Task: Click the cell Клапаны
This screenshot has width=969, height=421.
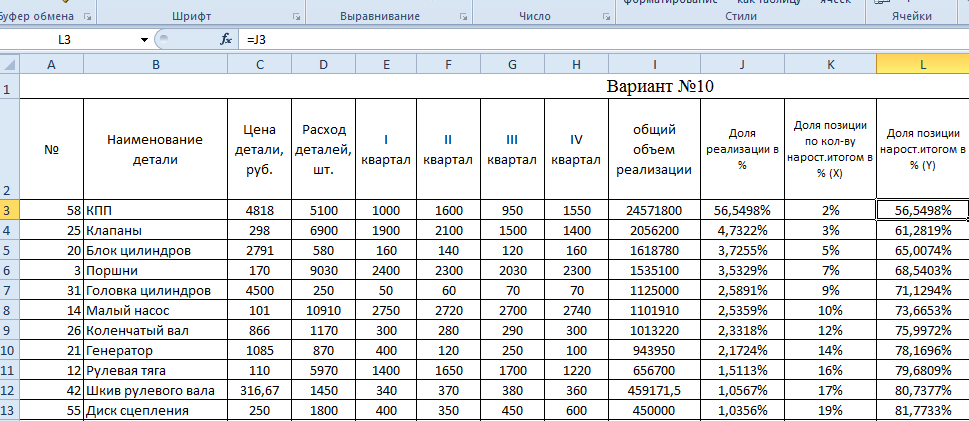Action: (x=155, y=231)
